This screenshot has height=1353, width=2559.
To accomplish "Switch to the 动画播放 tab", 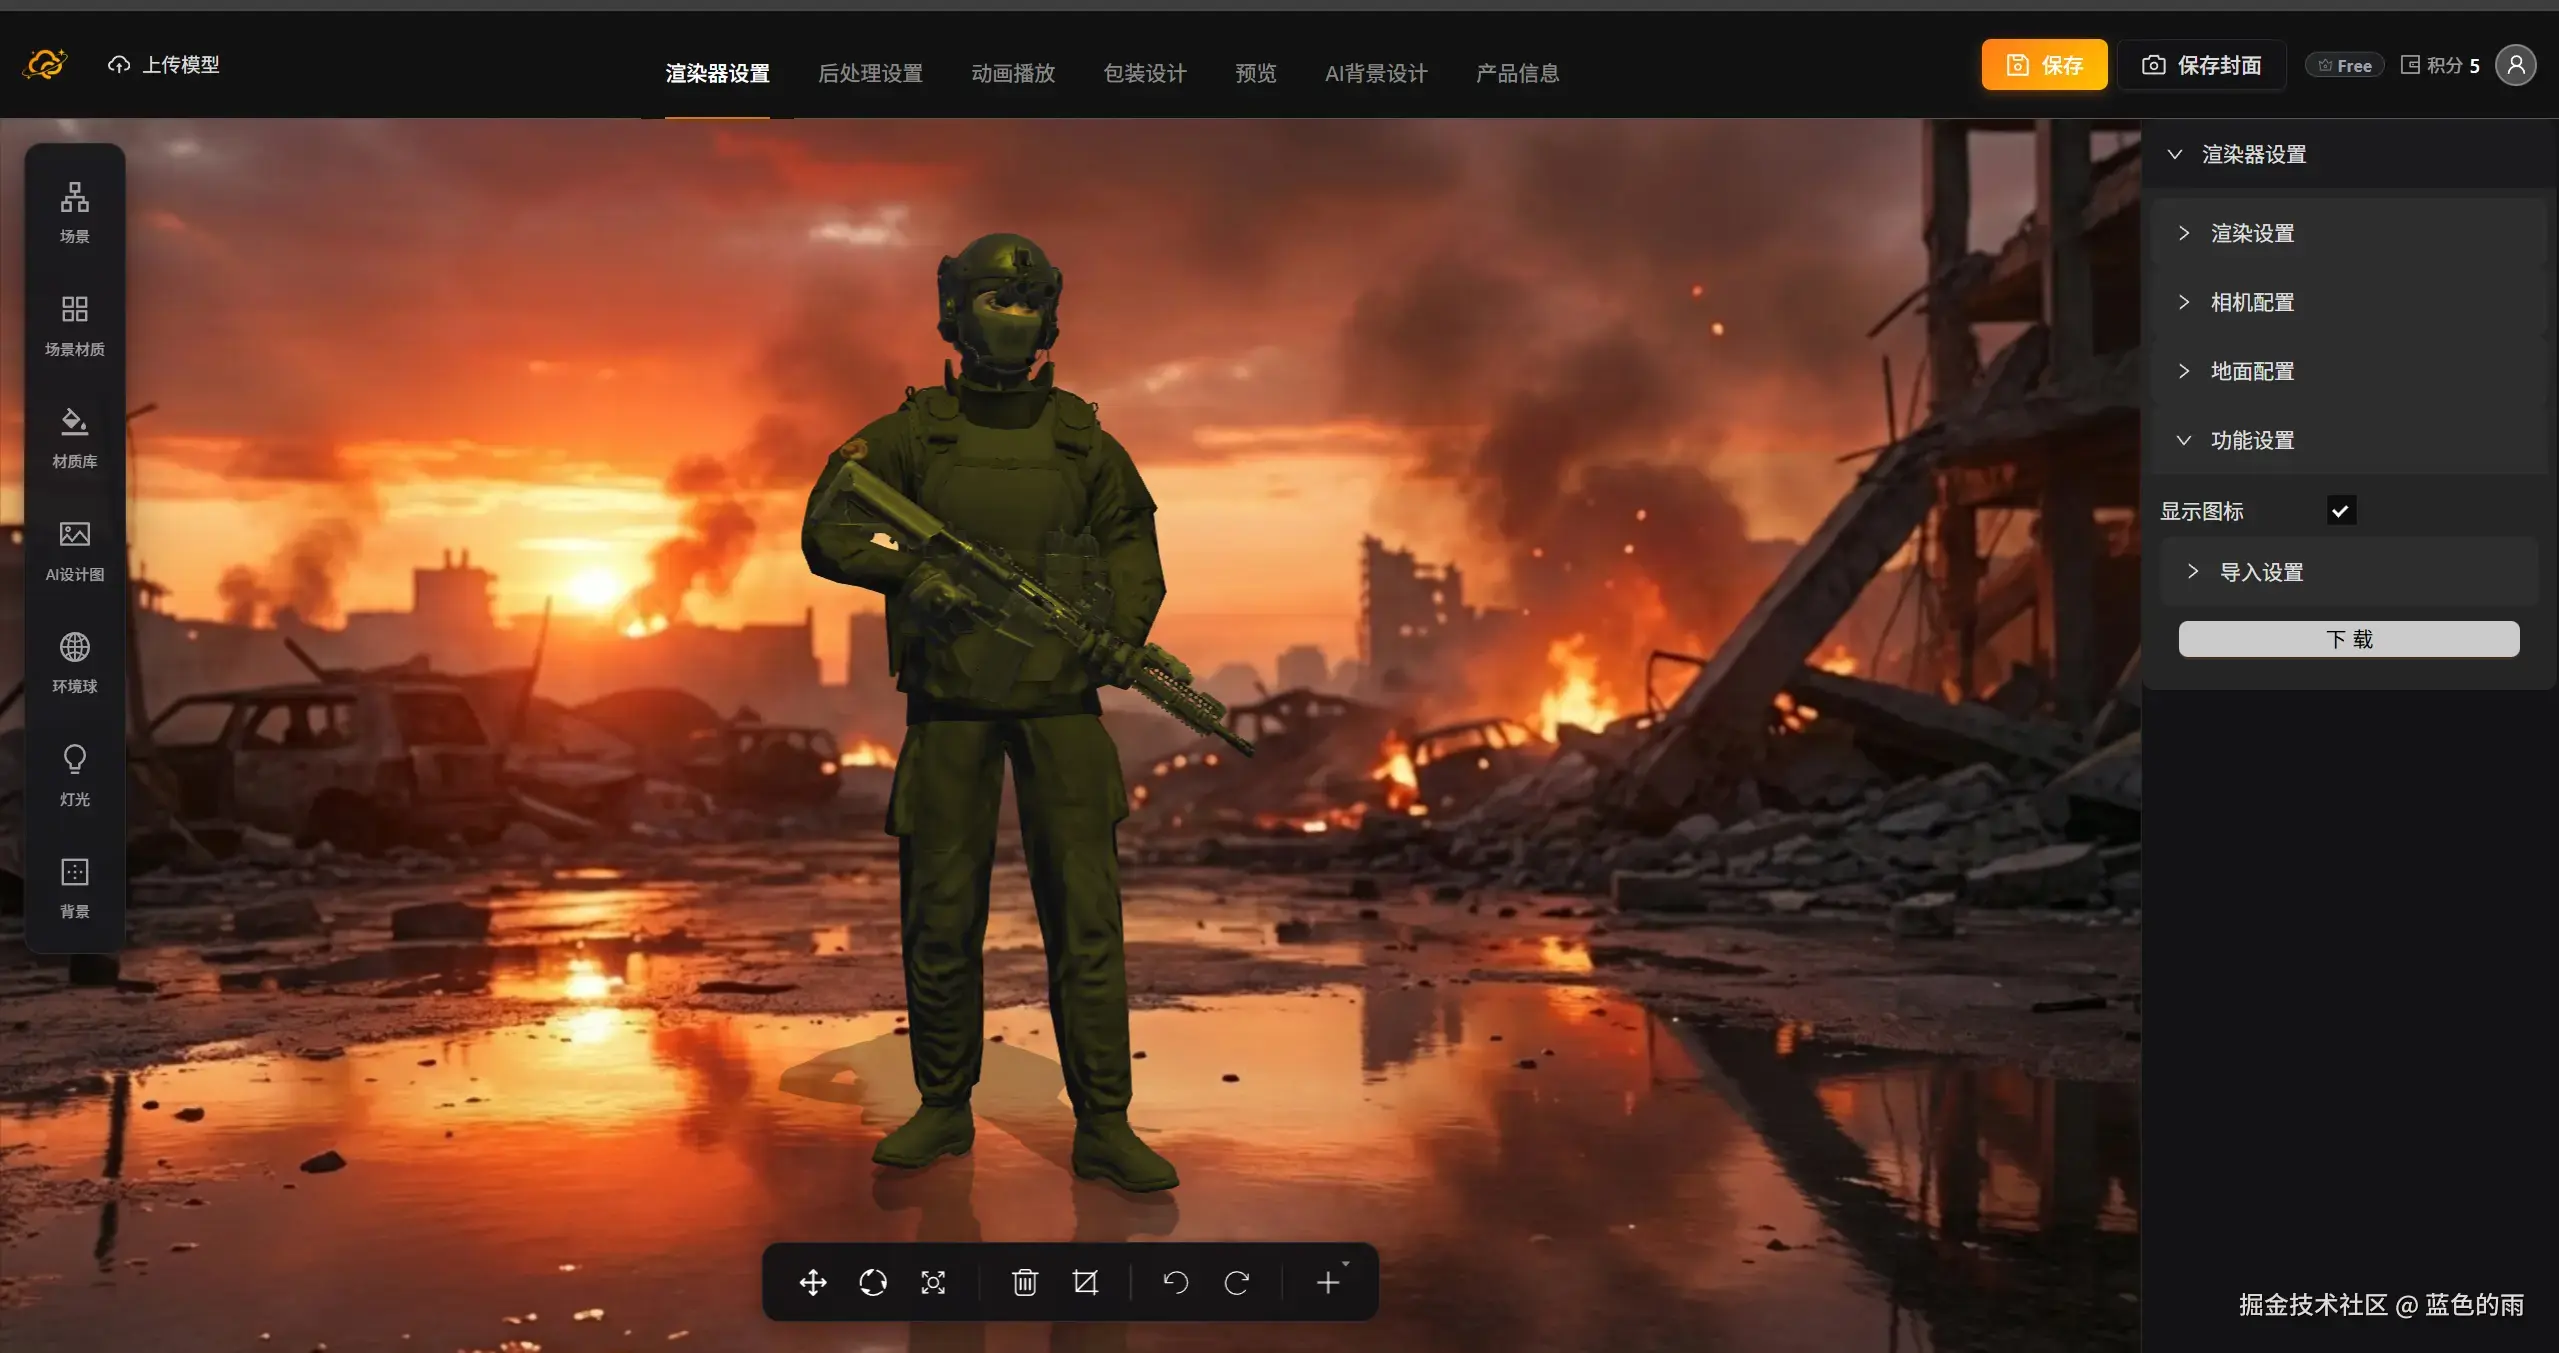I will [1012, 72].
